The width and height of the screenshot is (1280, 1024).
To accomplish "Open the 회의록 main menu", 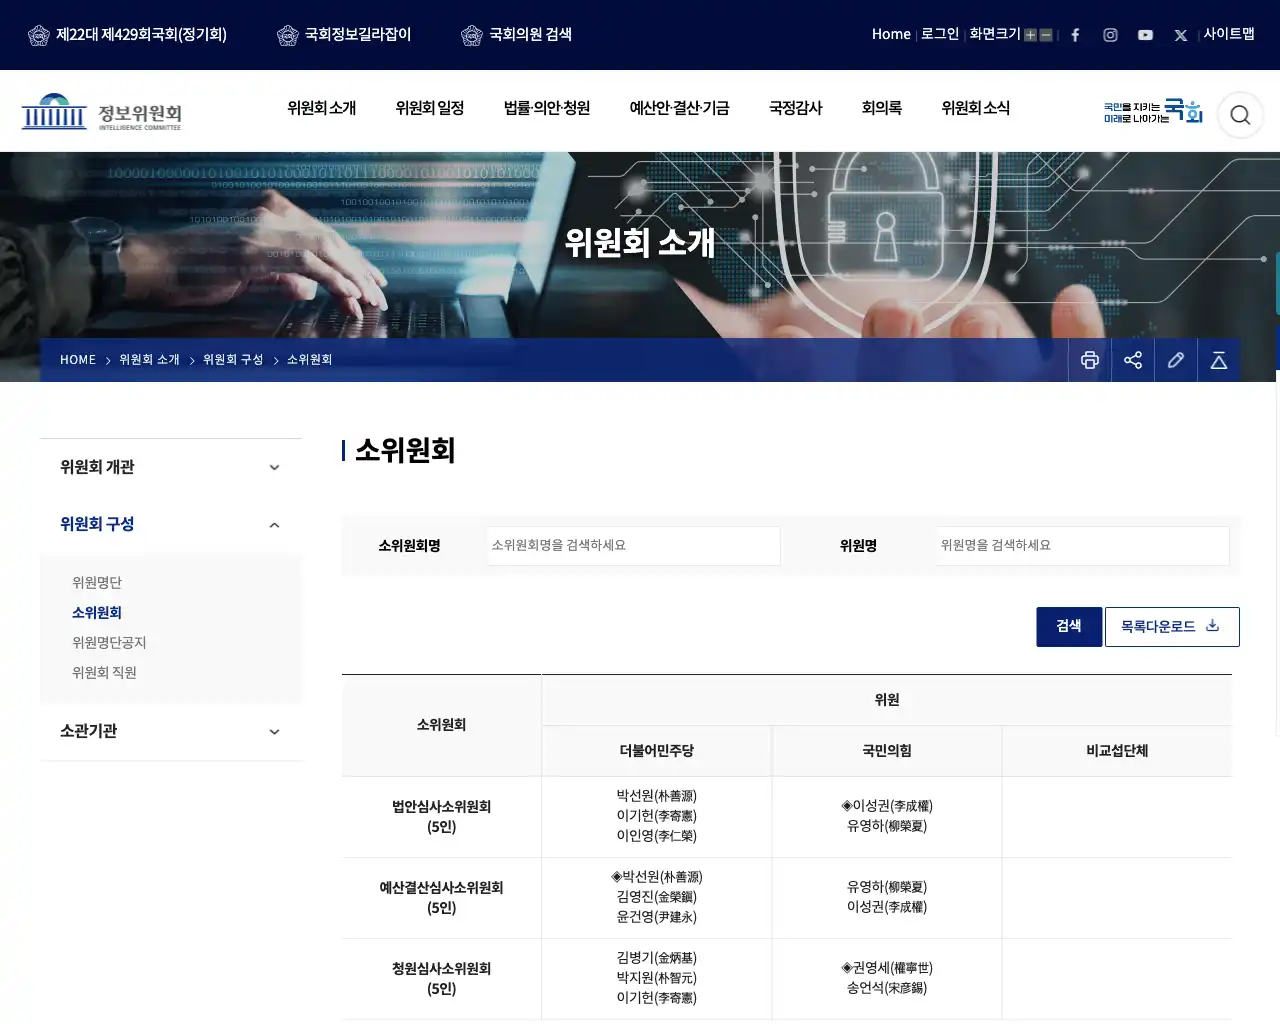I will [x=882, y=108].
